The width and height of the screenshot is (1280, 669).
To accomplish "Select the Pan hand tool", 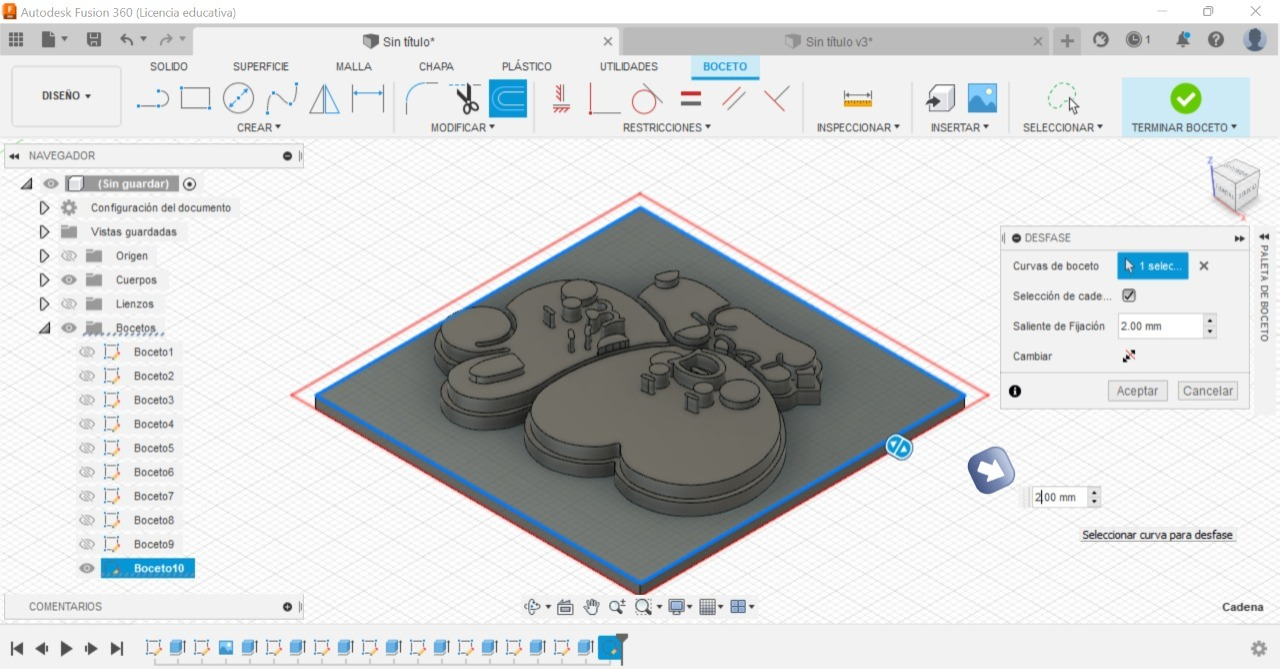I will coord(591,606).
